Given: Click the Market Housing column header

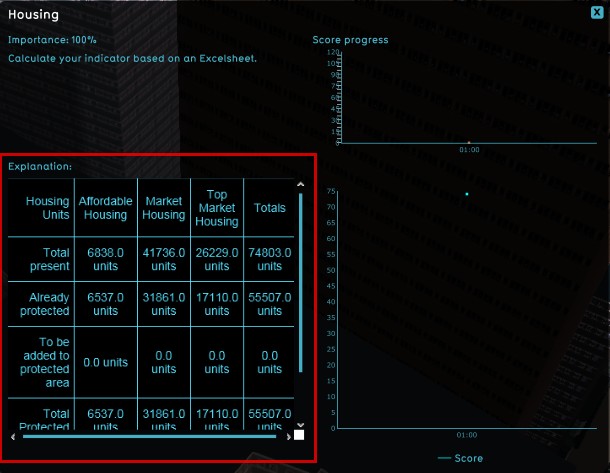Looking at the screenshot, I should pos(163,208).
